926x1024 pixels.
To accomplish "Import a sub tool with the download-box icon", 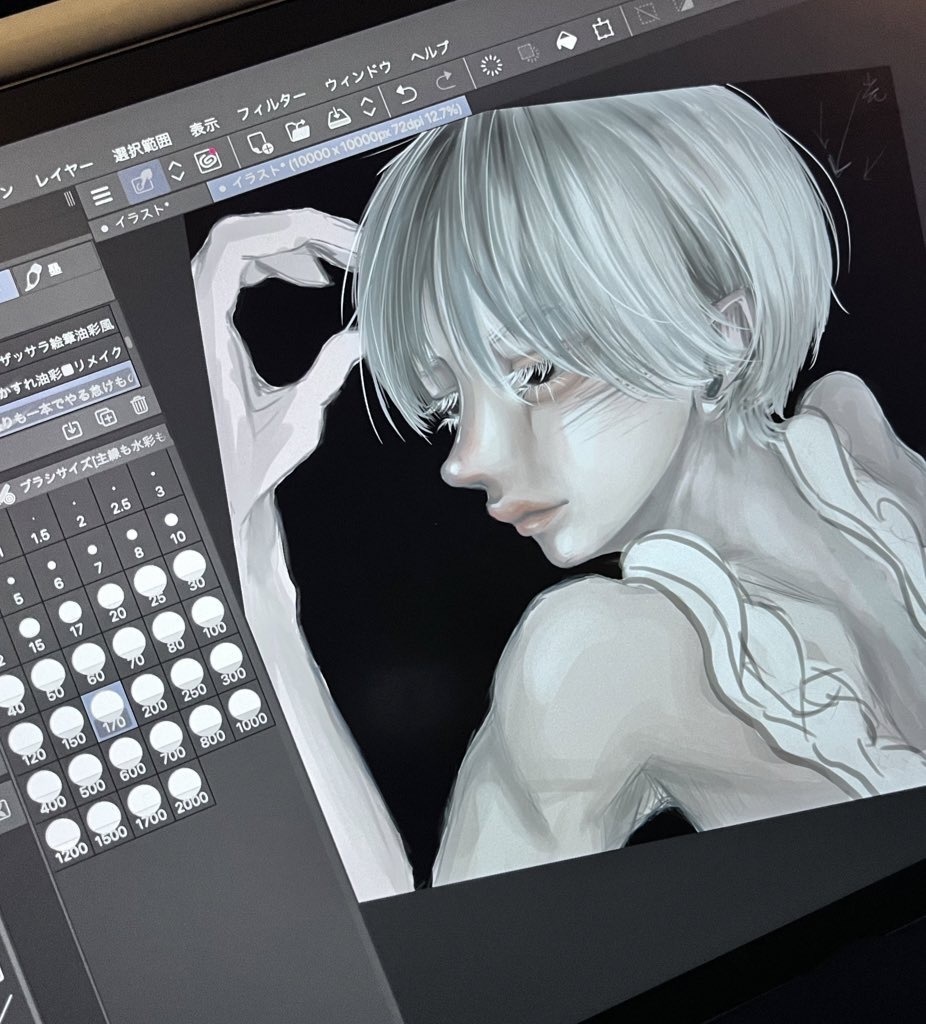I will [x=72, y=430].
